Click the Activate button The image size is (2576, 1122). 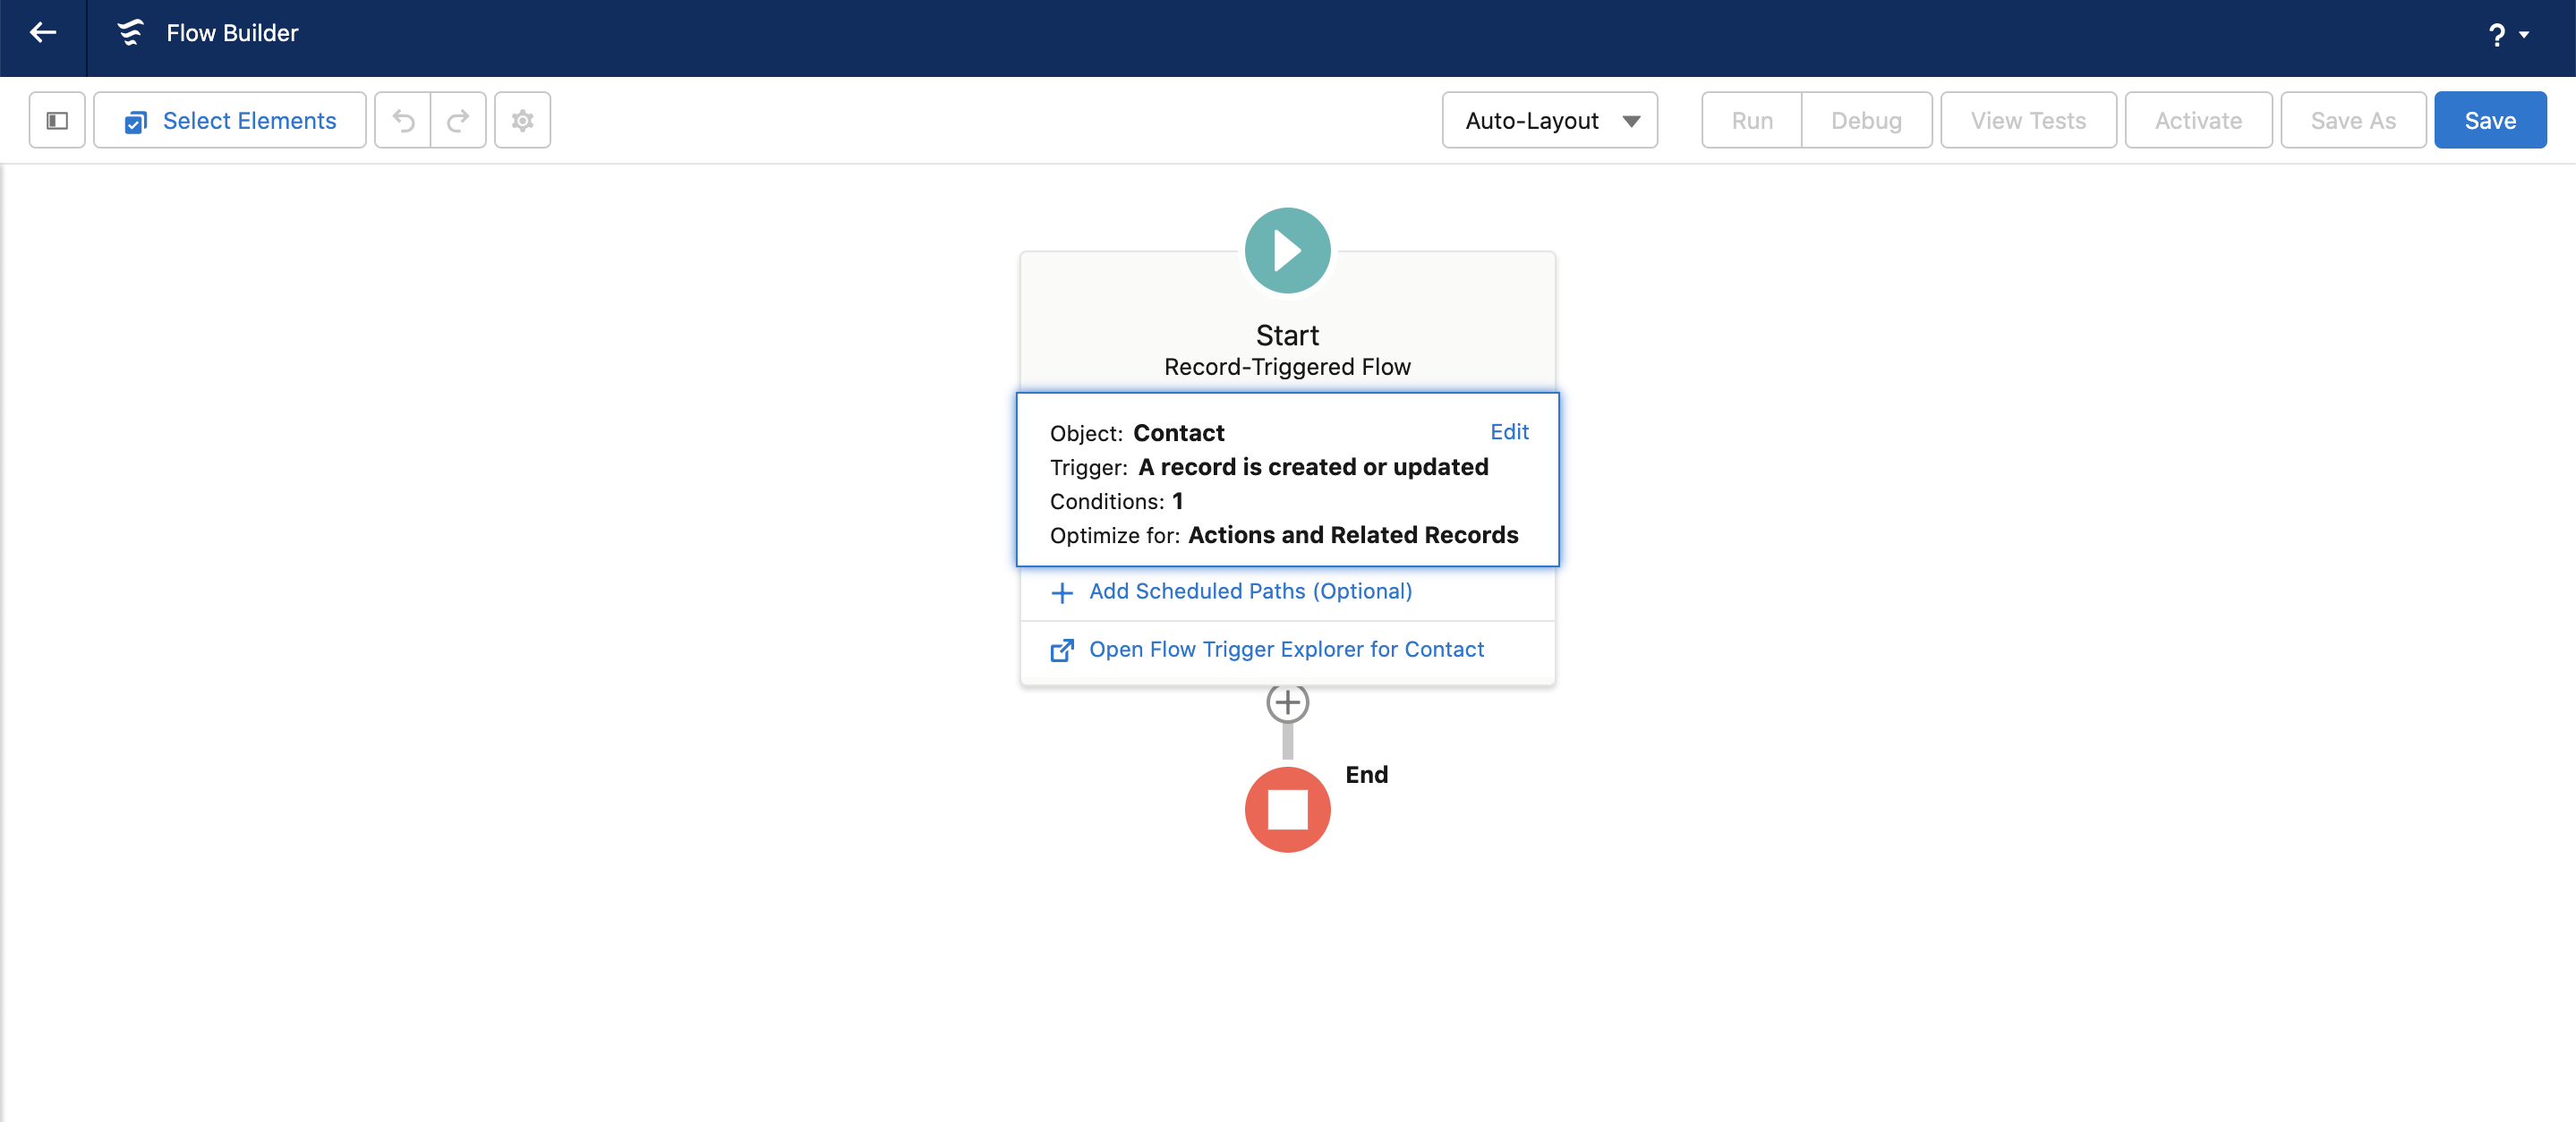pos(2198,121)
